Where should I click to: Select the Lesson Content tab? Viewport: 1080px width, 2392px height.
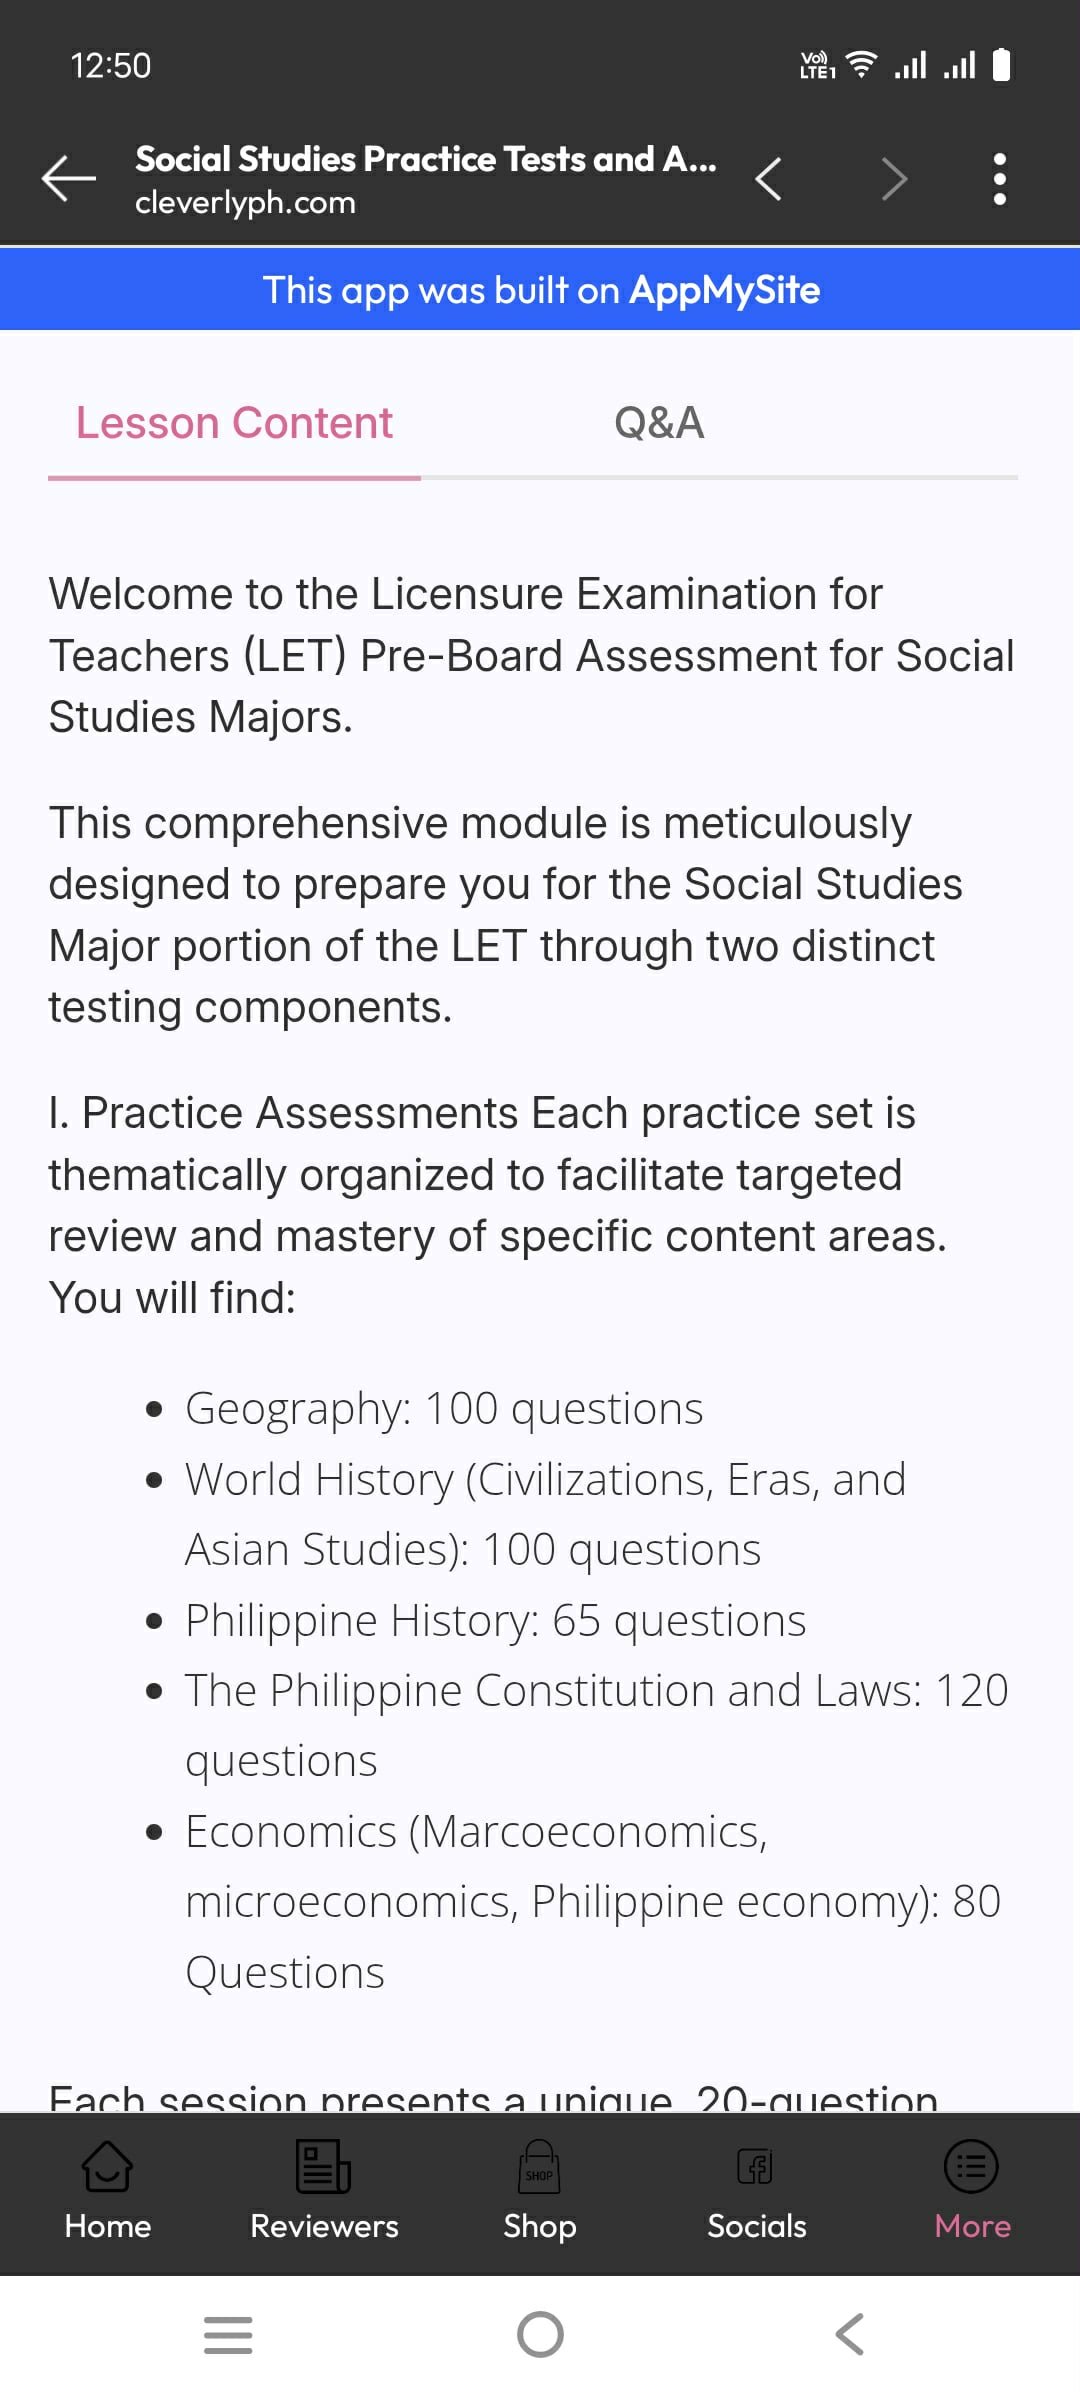click(x=234, y=423)
